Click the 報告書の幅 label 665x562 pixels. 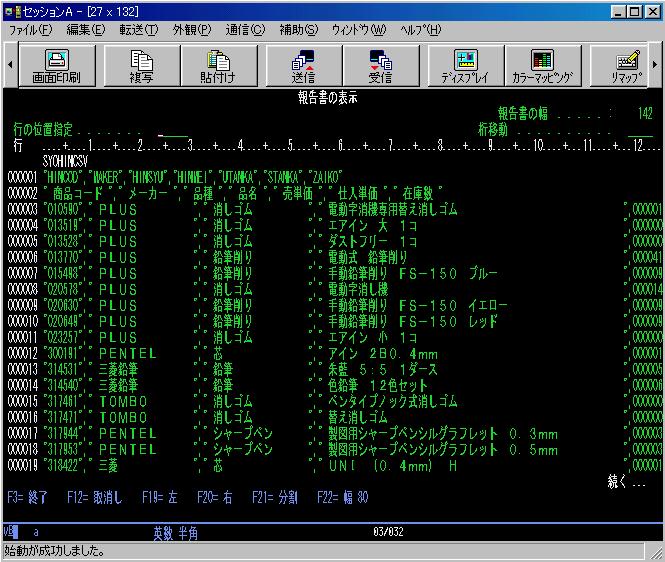[x=522, y=114]
